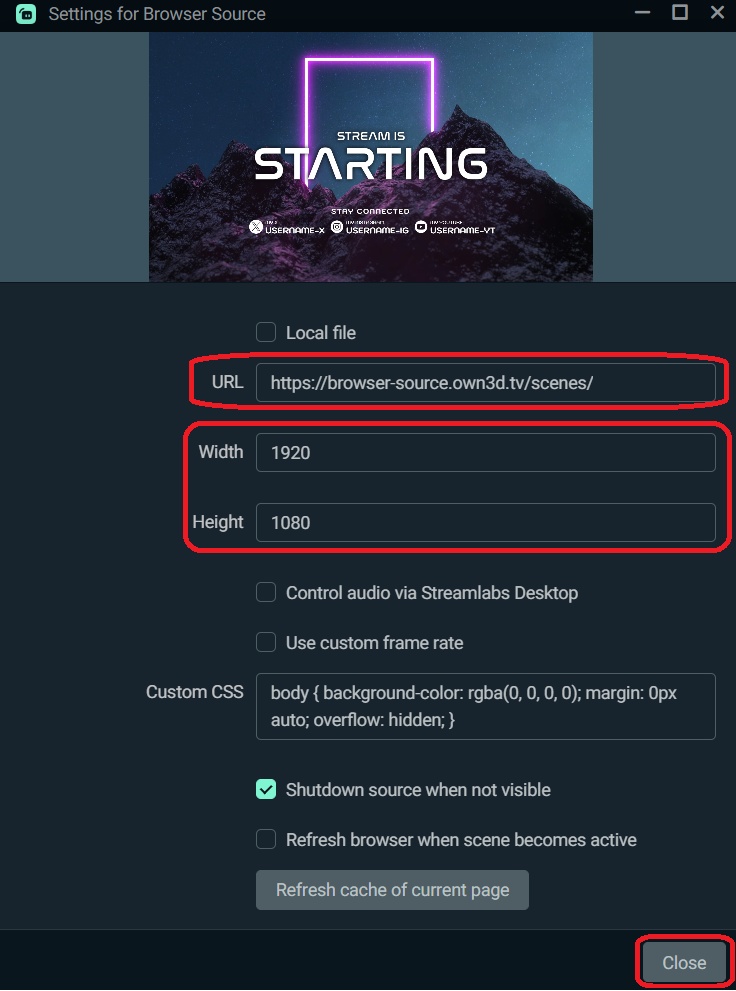This screenshot has height=991, width=736.
Task: Click the neon purple frame in preview
Action: 369,61
